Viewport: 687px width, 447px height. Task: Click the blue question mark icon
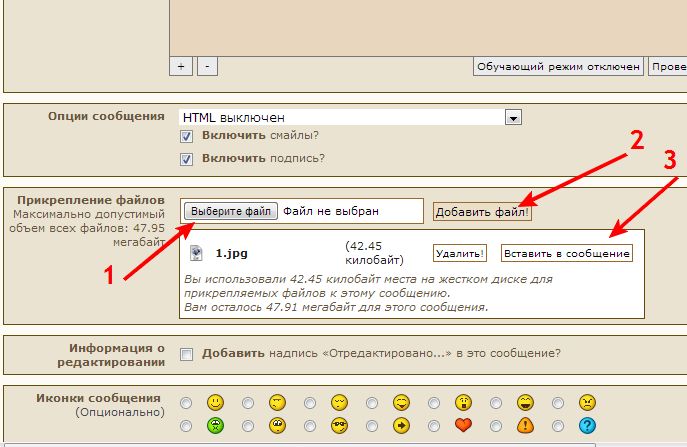point(588,424)
